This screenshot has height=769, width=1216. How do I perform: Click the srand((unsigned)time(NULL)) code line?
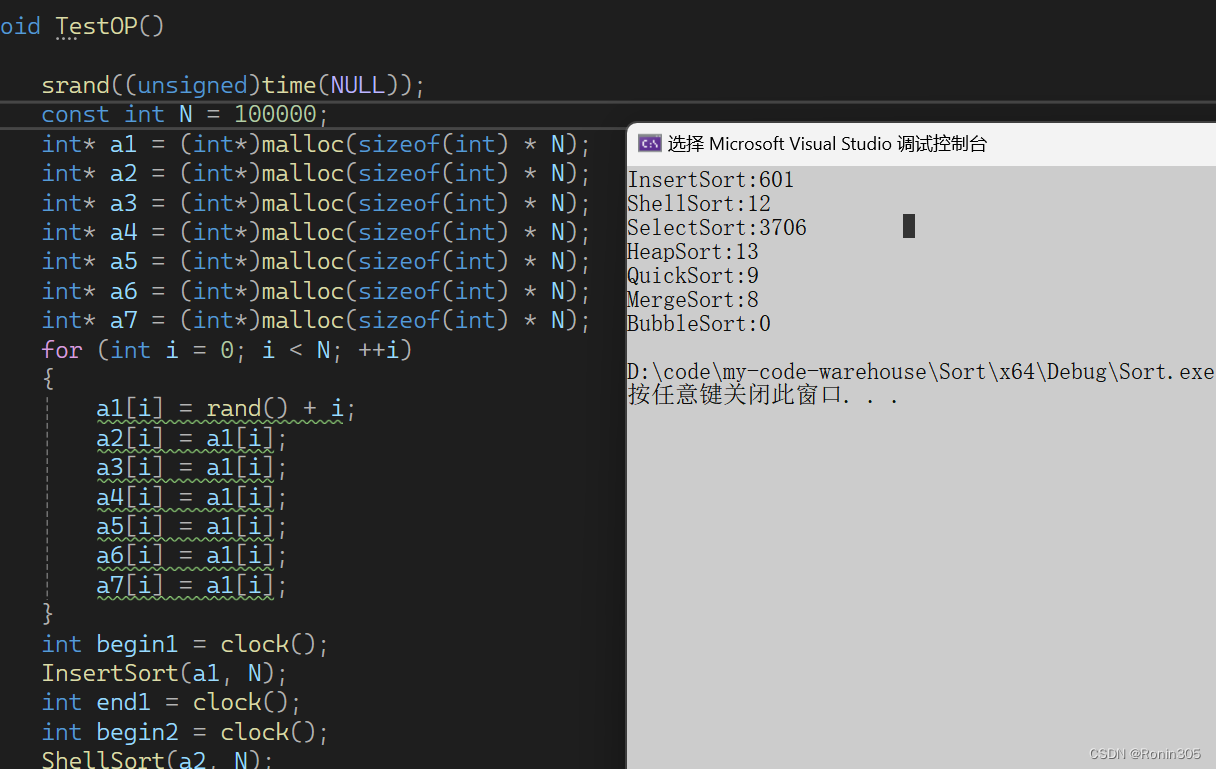pyautogui.click(x=233, y=85)
